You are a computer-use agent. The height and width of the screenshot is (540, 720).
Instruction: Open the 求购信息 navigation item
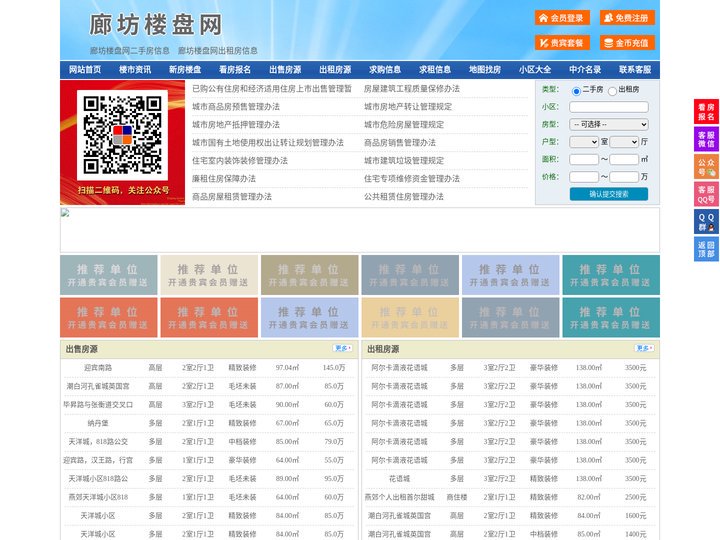tap(385, 70)
